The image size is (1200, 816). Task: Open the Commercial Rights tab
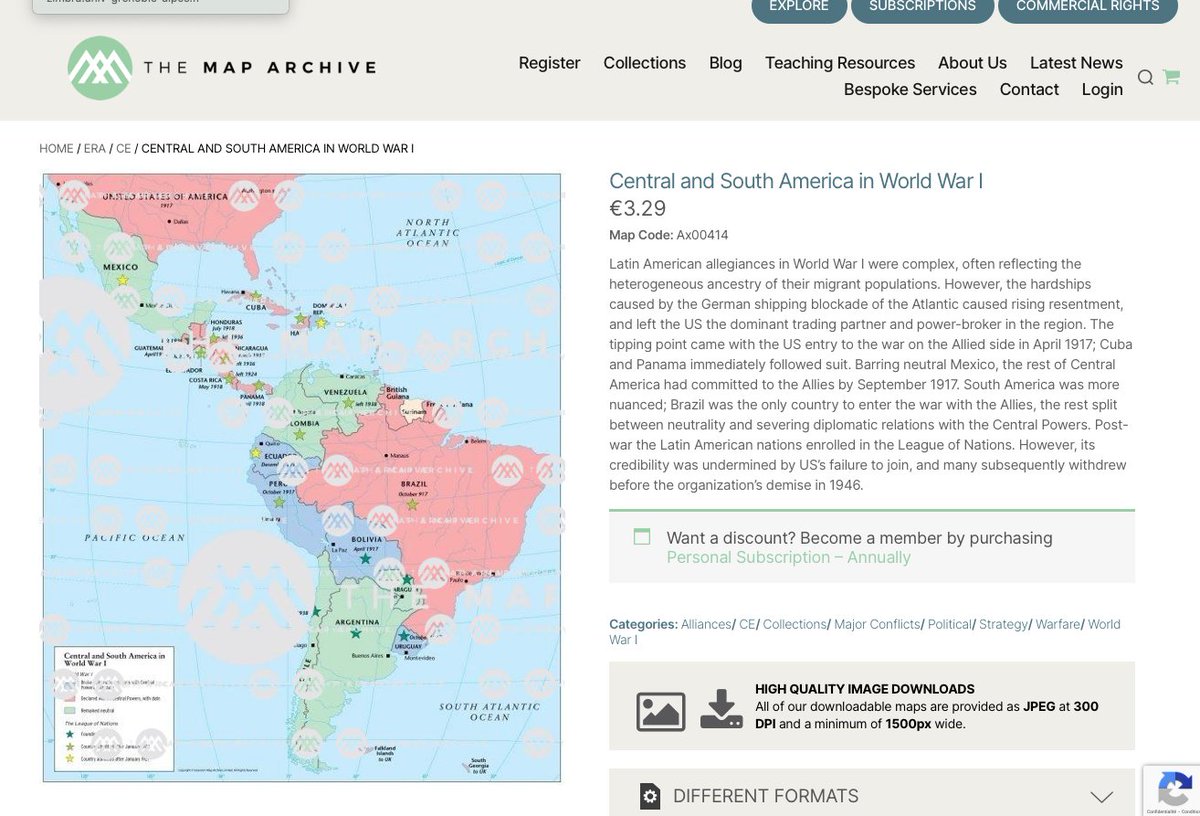click(1088, 7)
